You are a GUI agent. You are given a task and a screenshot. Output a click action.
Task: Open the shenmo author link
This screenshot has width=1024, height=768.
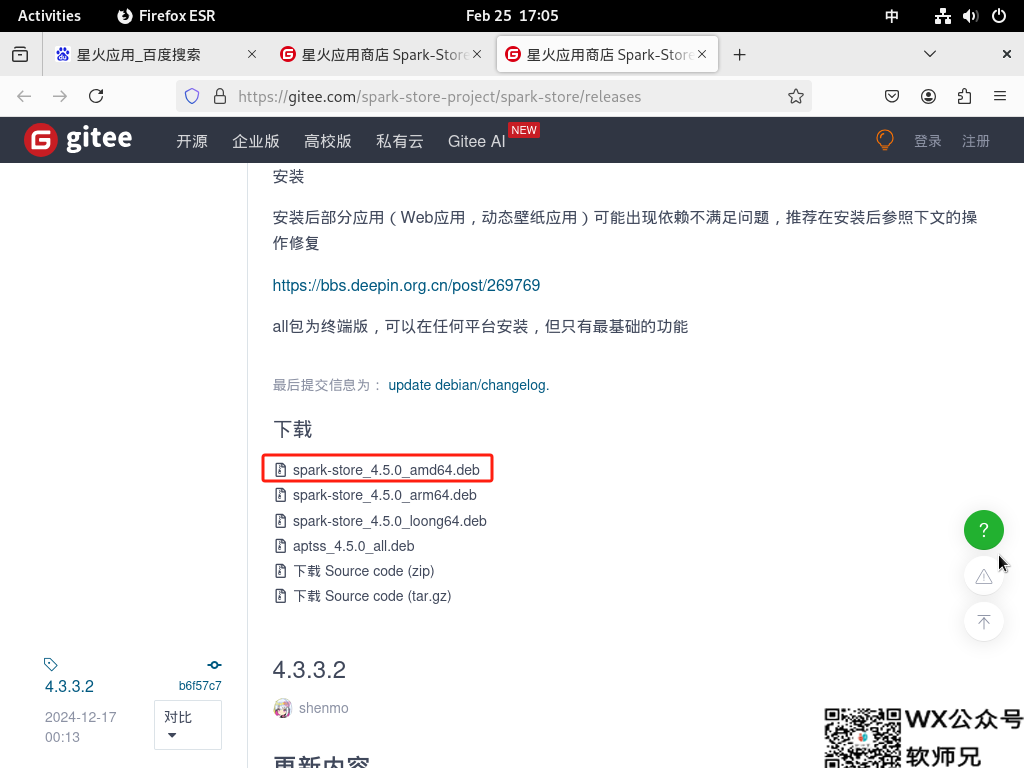[323, 708]
